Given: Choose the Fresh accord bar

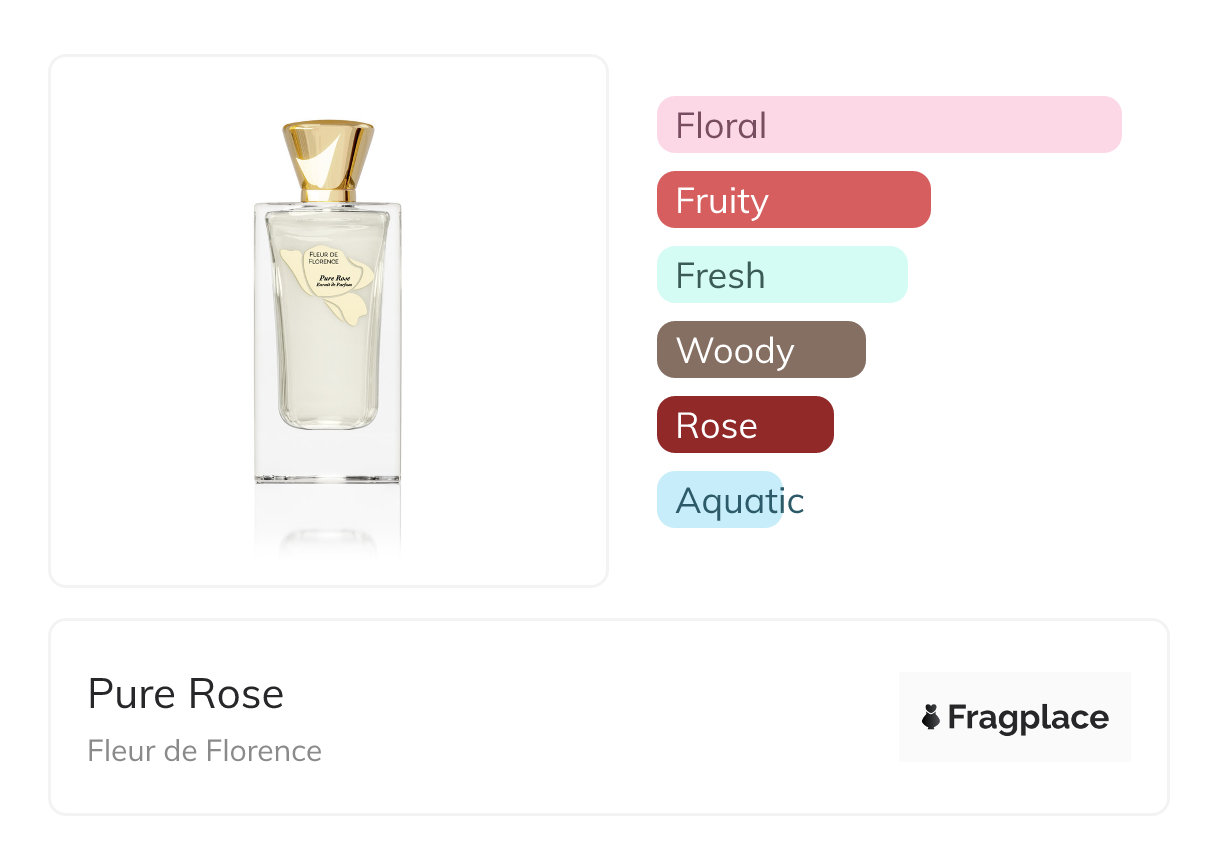Looking at the screenshot, I should point(781,275).
